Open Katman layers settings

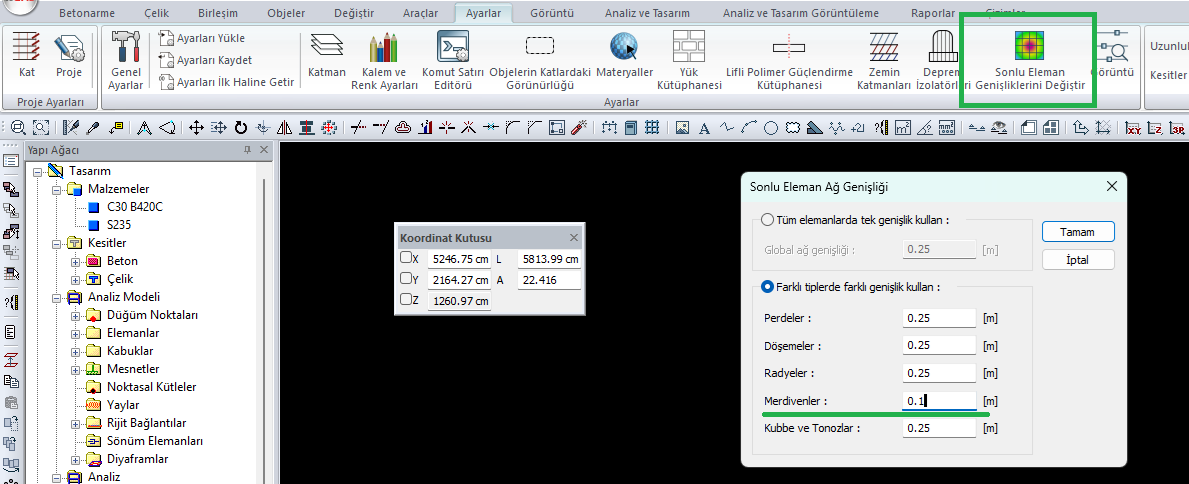[x=327, y=57]
